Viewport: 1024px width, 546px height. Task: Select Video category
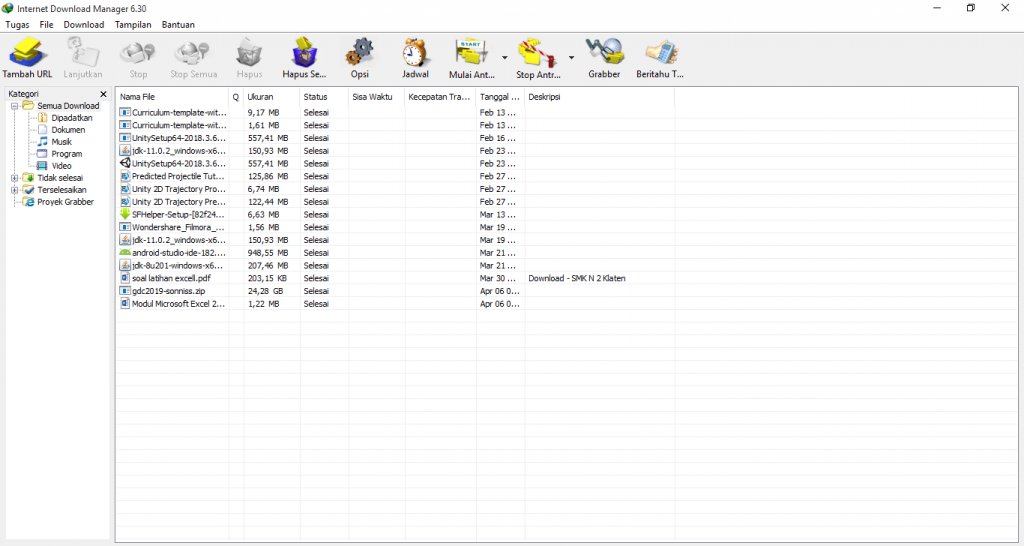click(61, 166)
